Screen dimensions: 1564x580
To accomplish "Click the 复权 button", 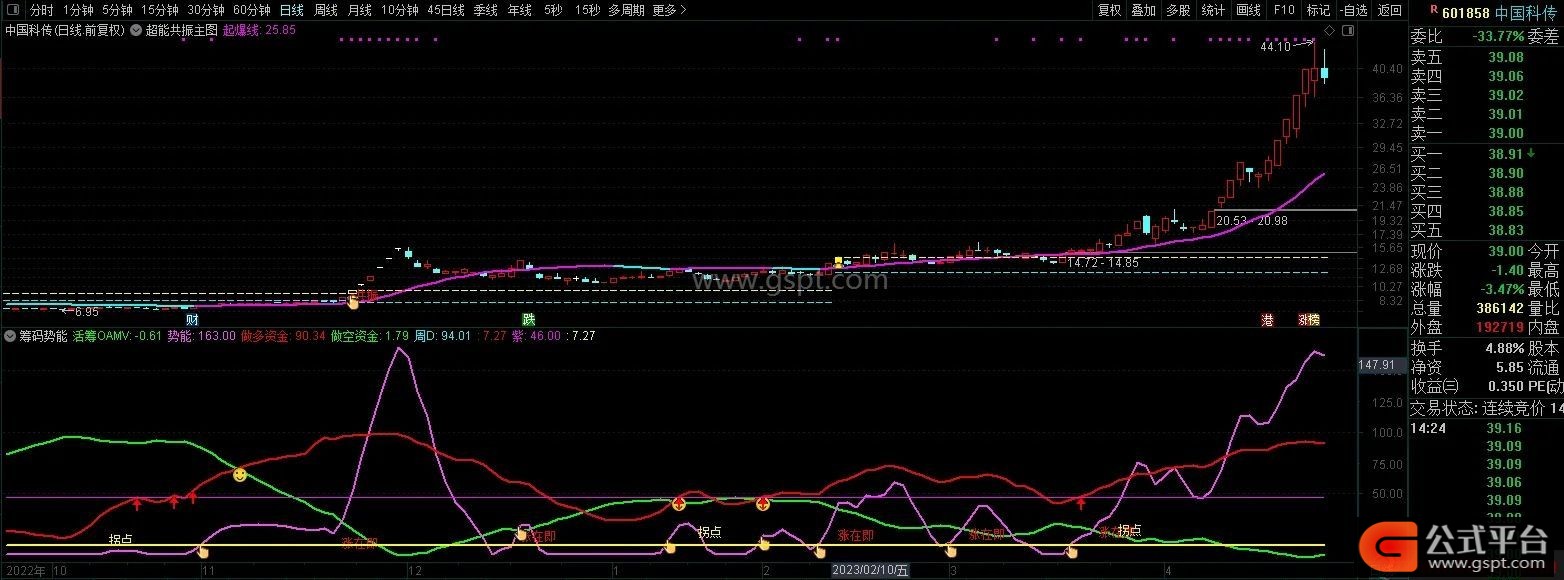I will coord(1110,11).
